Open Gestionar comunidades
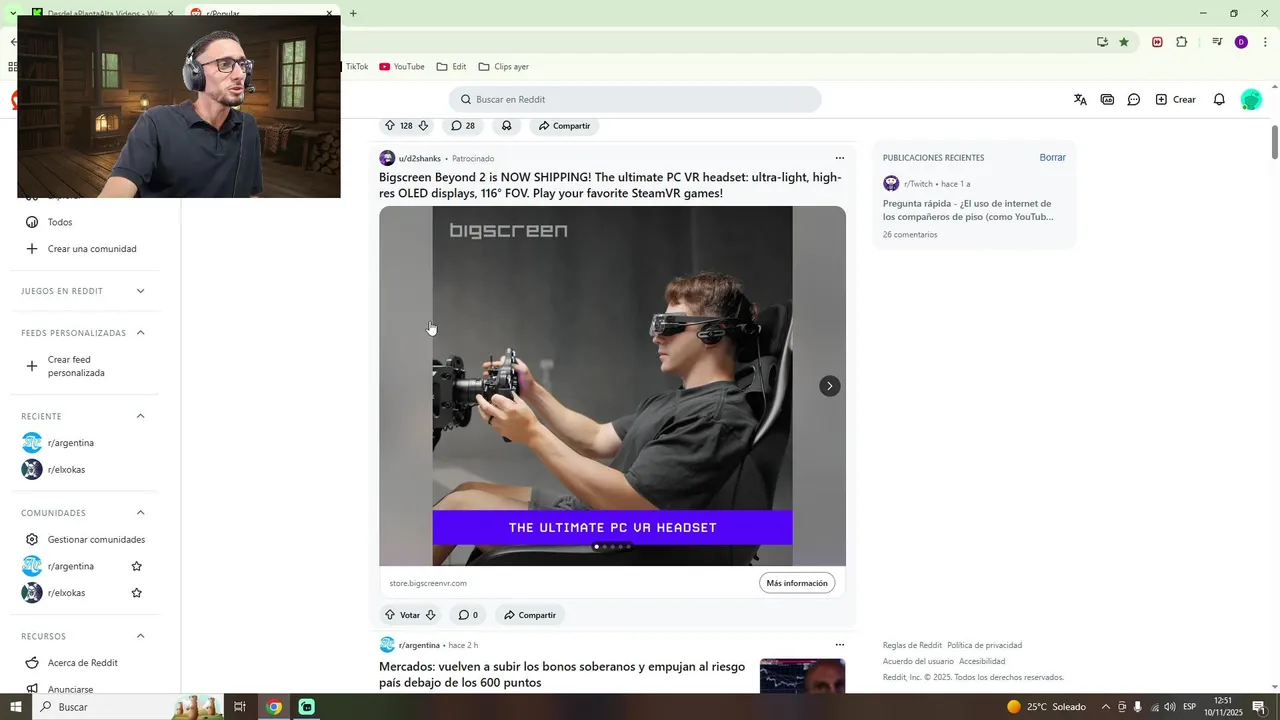This screenshot has height=720, width=1280. [x=96, y=540]
